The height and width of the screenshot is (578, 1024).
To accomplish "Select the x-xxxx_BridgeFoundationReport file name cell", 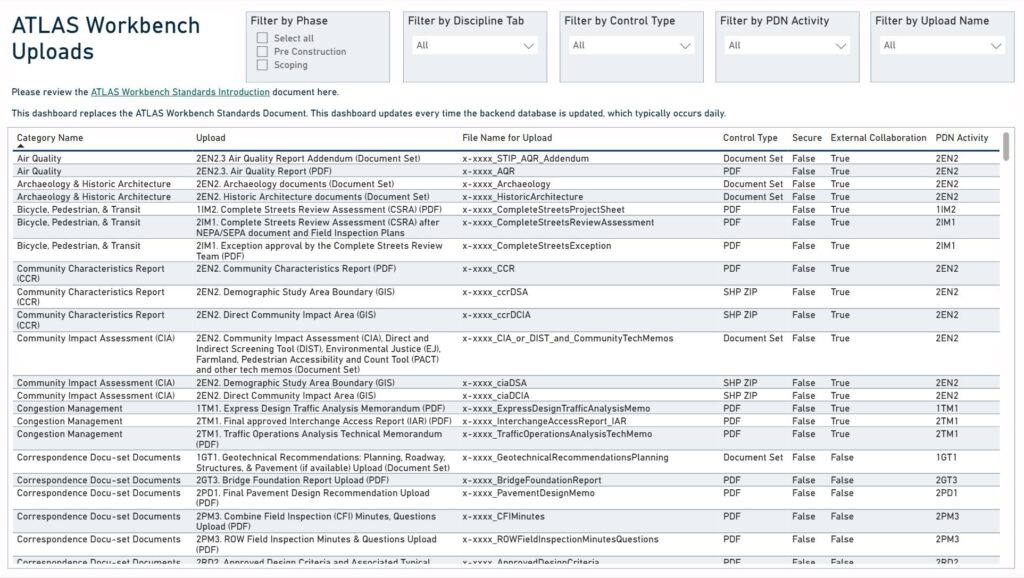I will tap(531, 480).
